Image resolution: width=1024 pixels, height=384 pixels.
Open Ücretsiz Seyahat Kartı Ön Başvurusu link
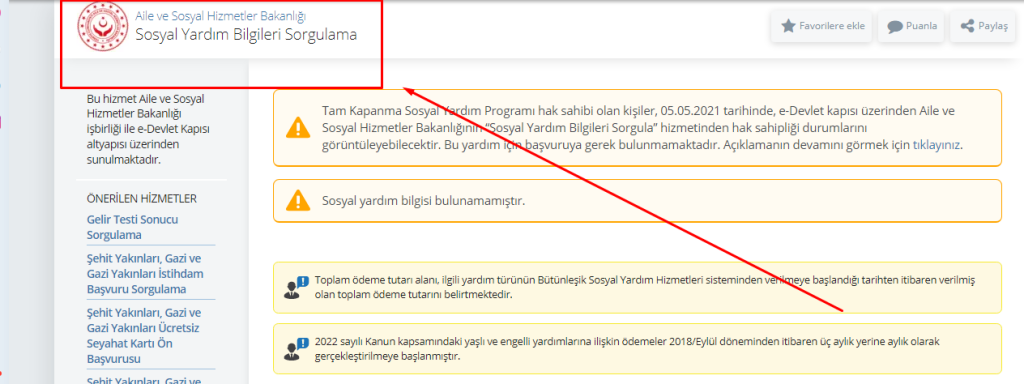[144, 336]
